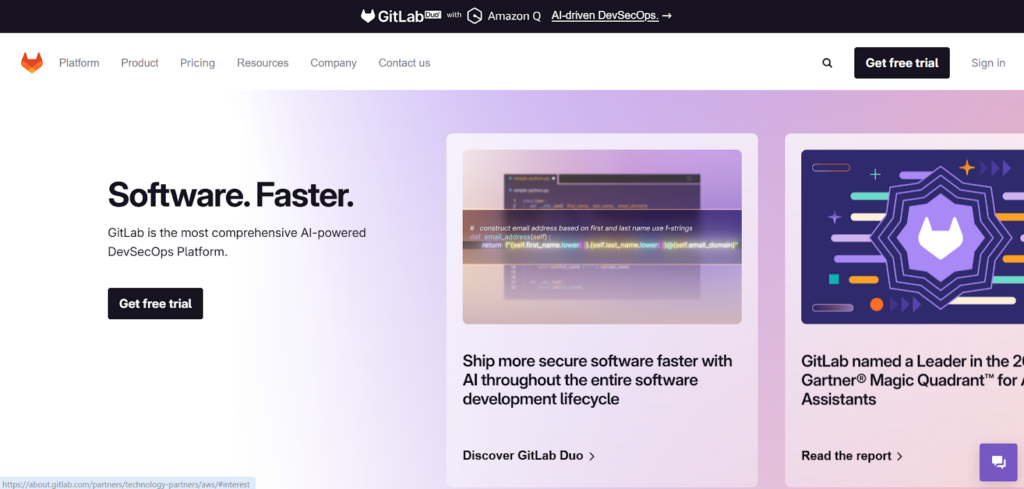Click the Read the report link
Image resolution: width=1024 pixels, height=489 pixels.
tap(852, 456)
